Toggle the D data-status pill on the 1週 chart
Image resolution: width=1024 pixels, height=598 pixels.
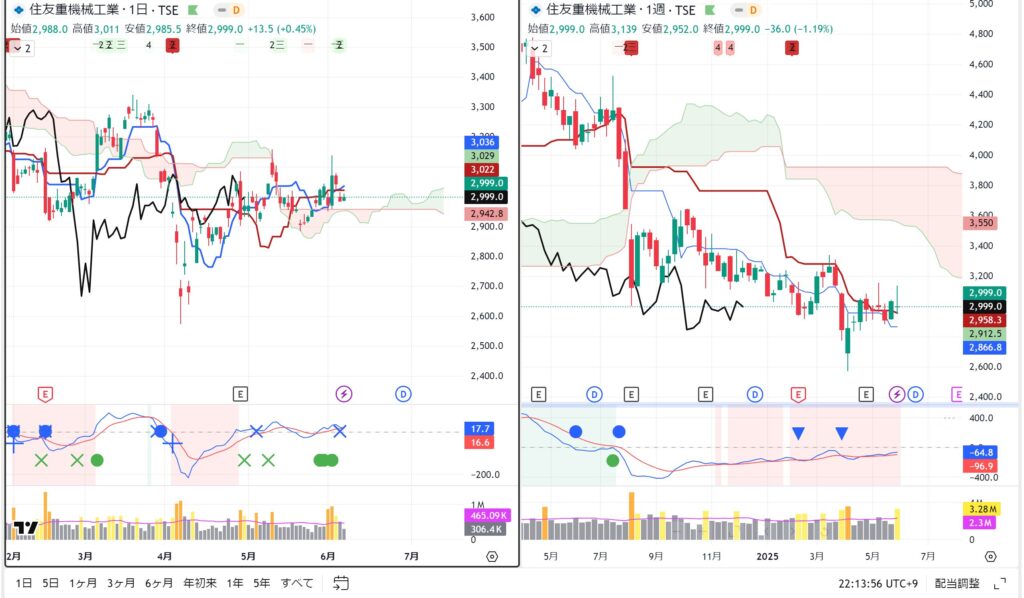pyautogui.click(x=746, y=10)
